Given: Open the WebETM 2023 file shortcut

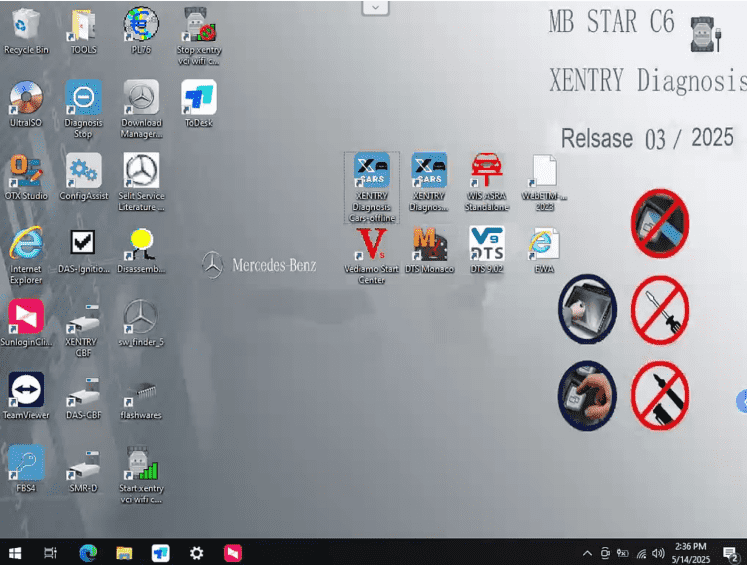Looking at the screenshot, I should (544, 182).
